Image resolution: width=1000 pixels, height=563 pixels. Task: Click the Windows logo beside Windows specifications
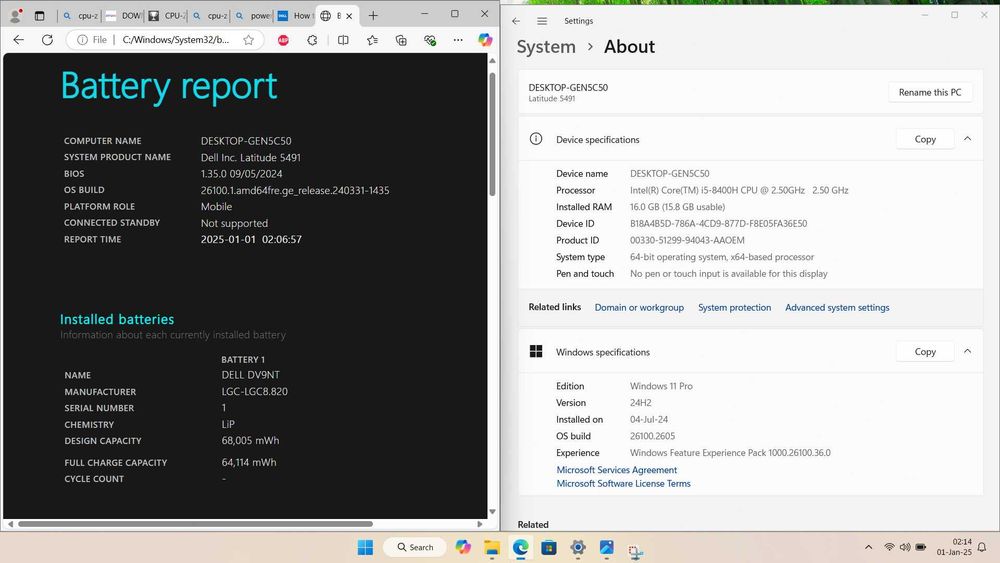point(536,351)
